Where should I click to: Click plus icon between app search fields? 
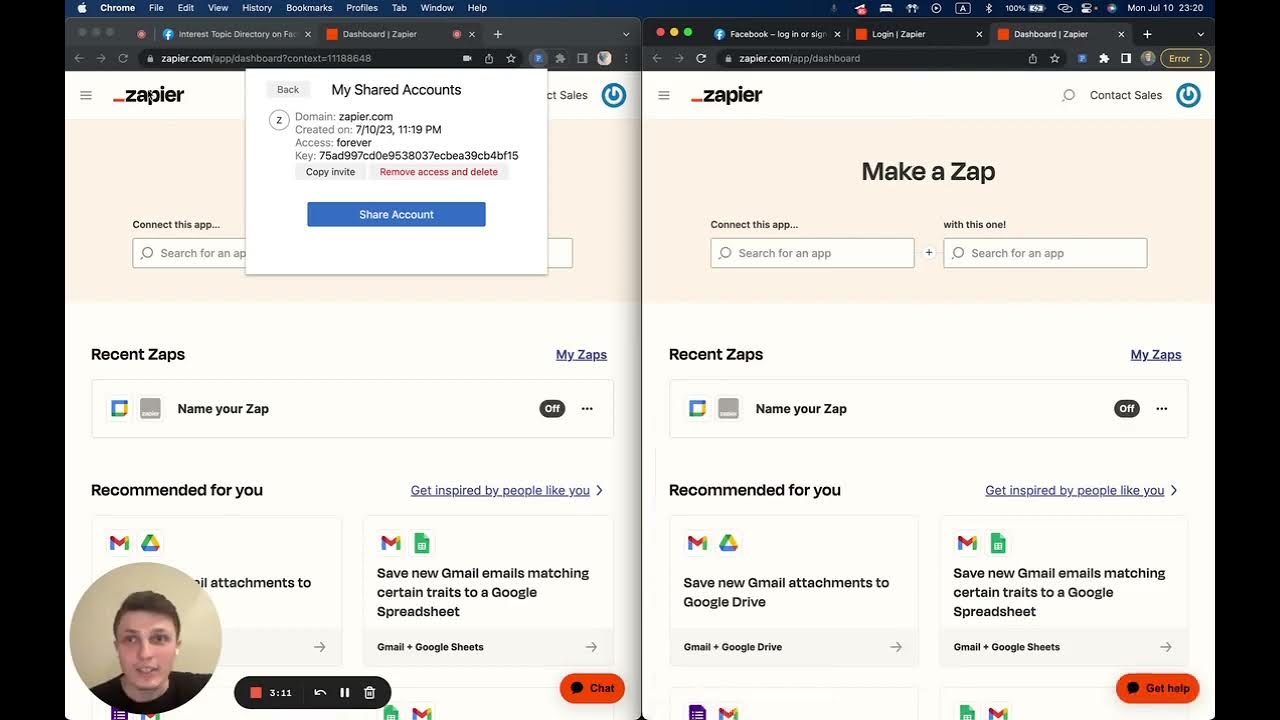click(x=929, y=253)
